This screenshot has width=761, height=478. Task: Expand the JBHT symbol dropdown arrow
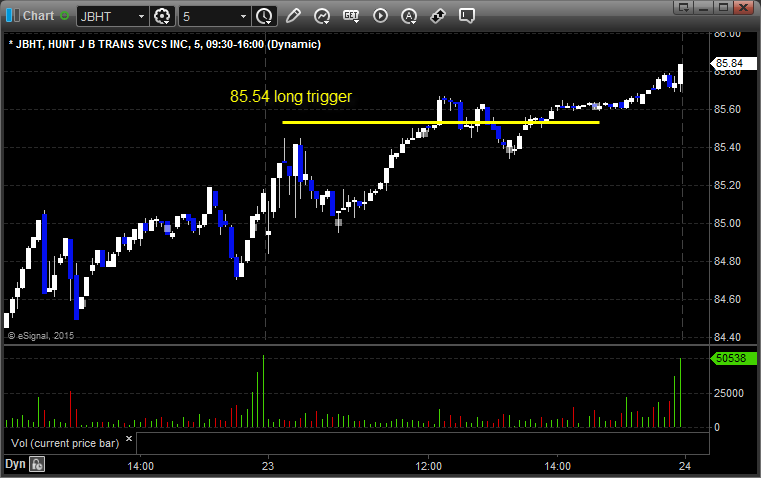coord(141,16)
